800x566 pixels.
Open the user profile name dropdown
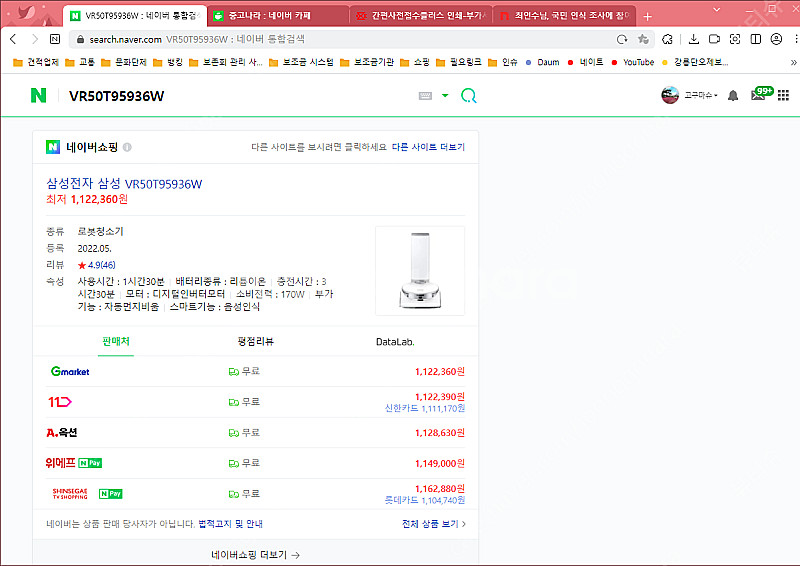(701, 95)
